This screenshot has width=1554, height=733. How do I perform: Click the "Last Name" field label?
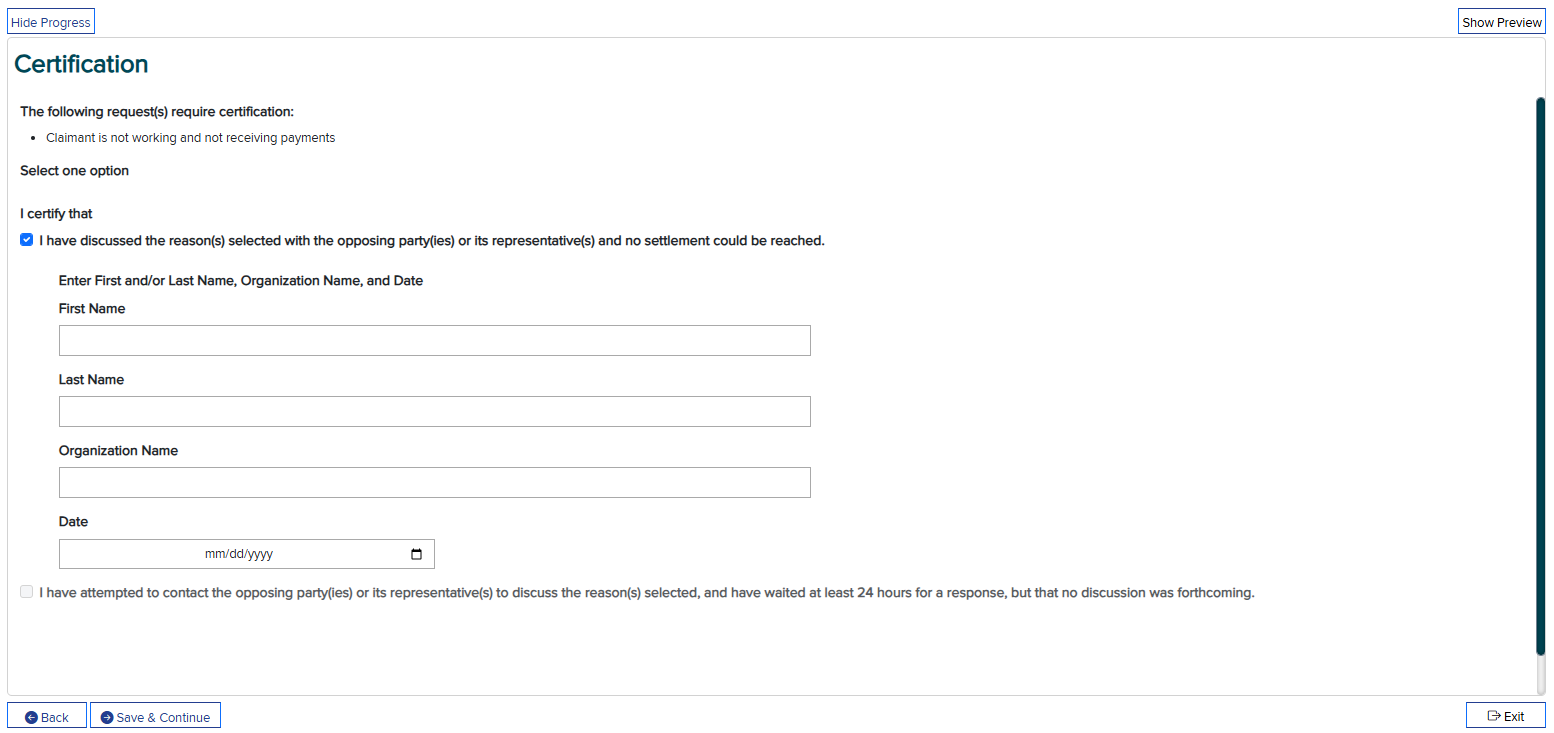[x=91, y=380]
